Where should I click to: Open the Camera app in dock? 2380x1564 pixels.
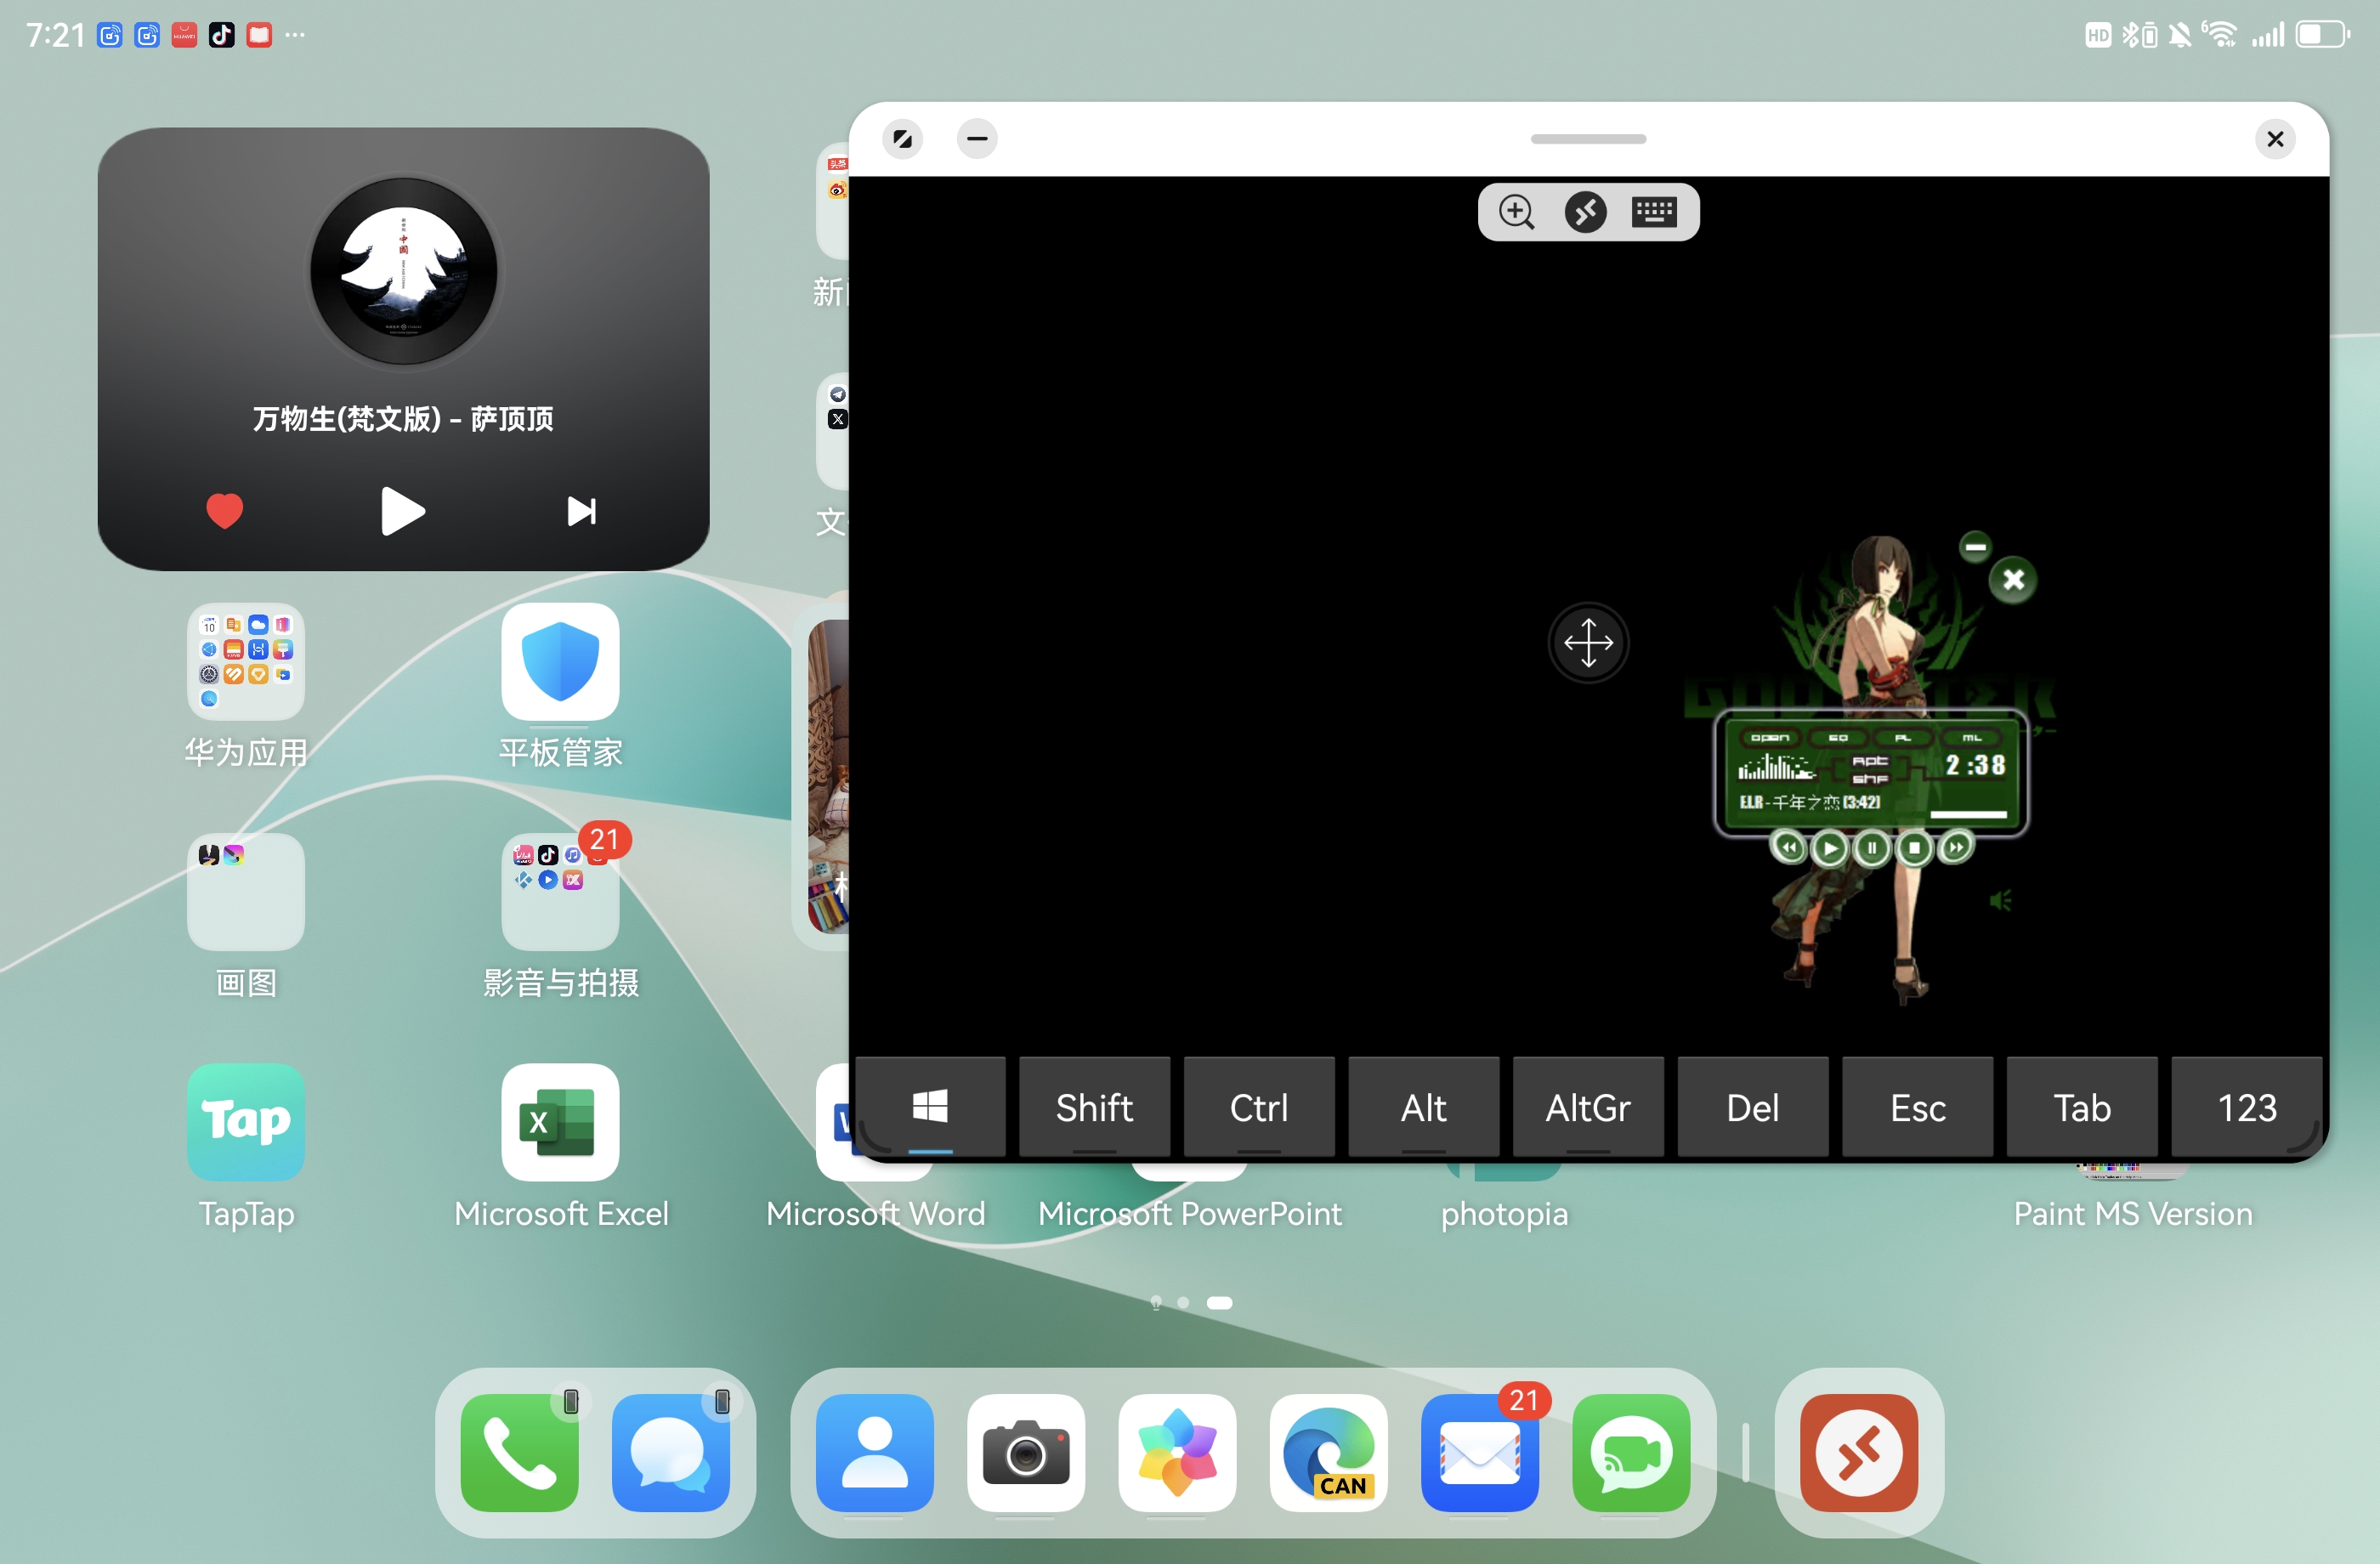tap(1025, 1452)
